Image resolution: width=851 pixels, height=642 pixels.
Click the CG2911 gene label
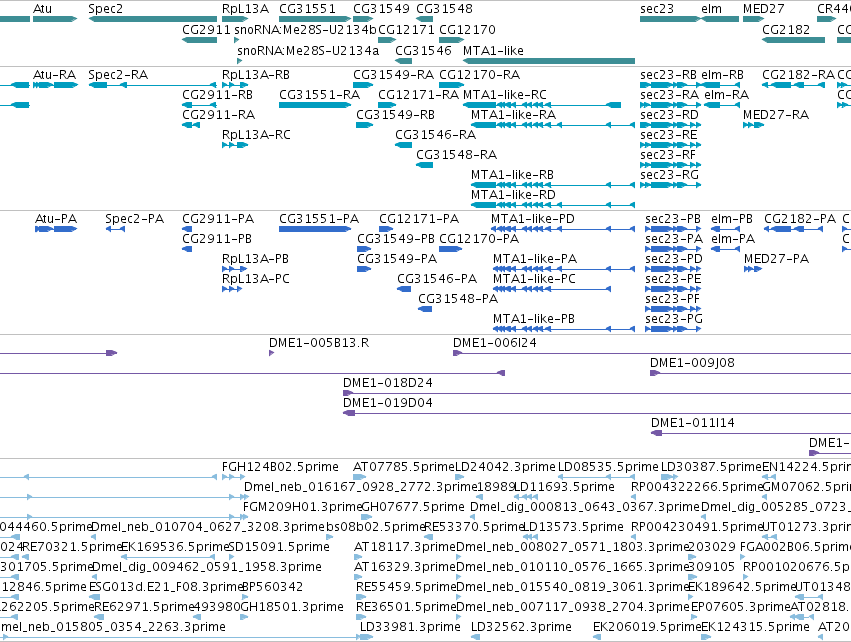[206, 29]
